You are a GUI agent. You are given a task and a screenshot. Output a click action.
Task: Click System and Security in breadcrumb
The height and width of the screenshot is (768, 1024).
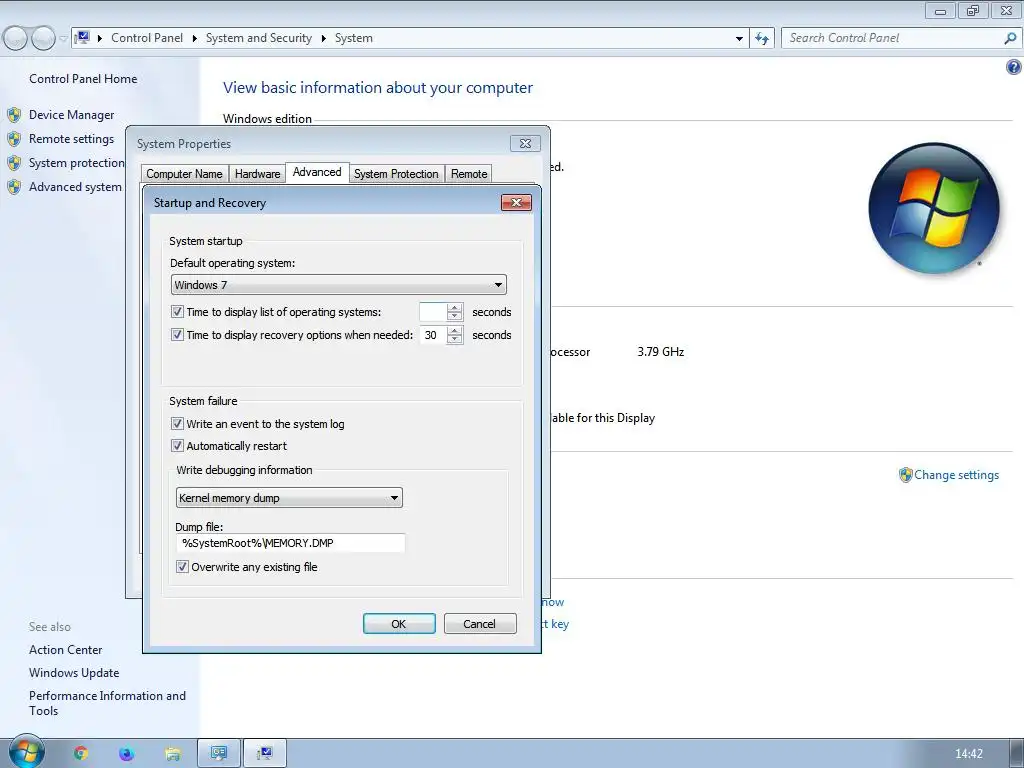tap(259, 38)
